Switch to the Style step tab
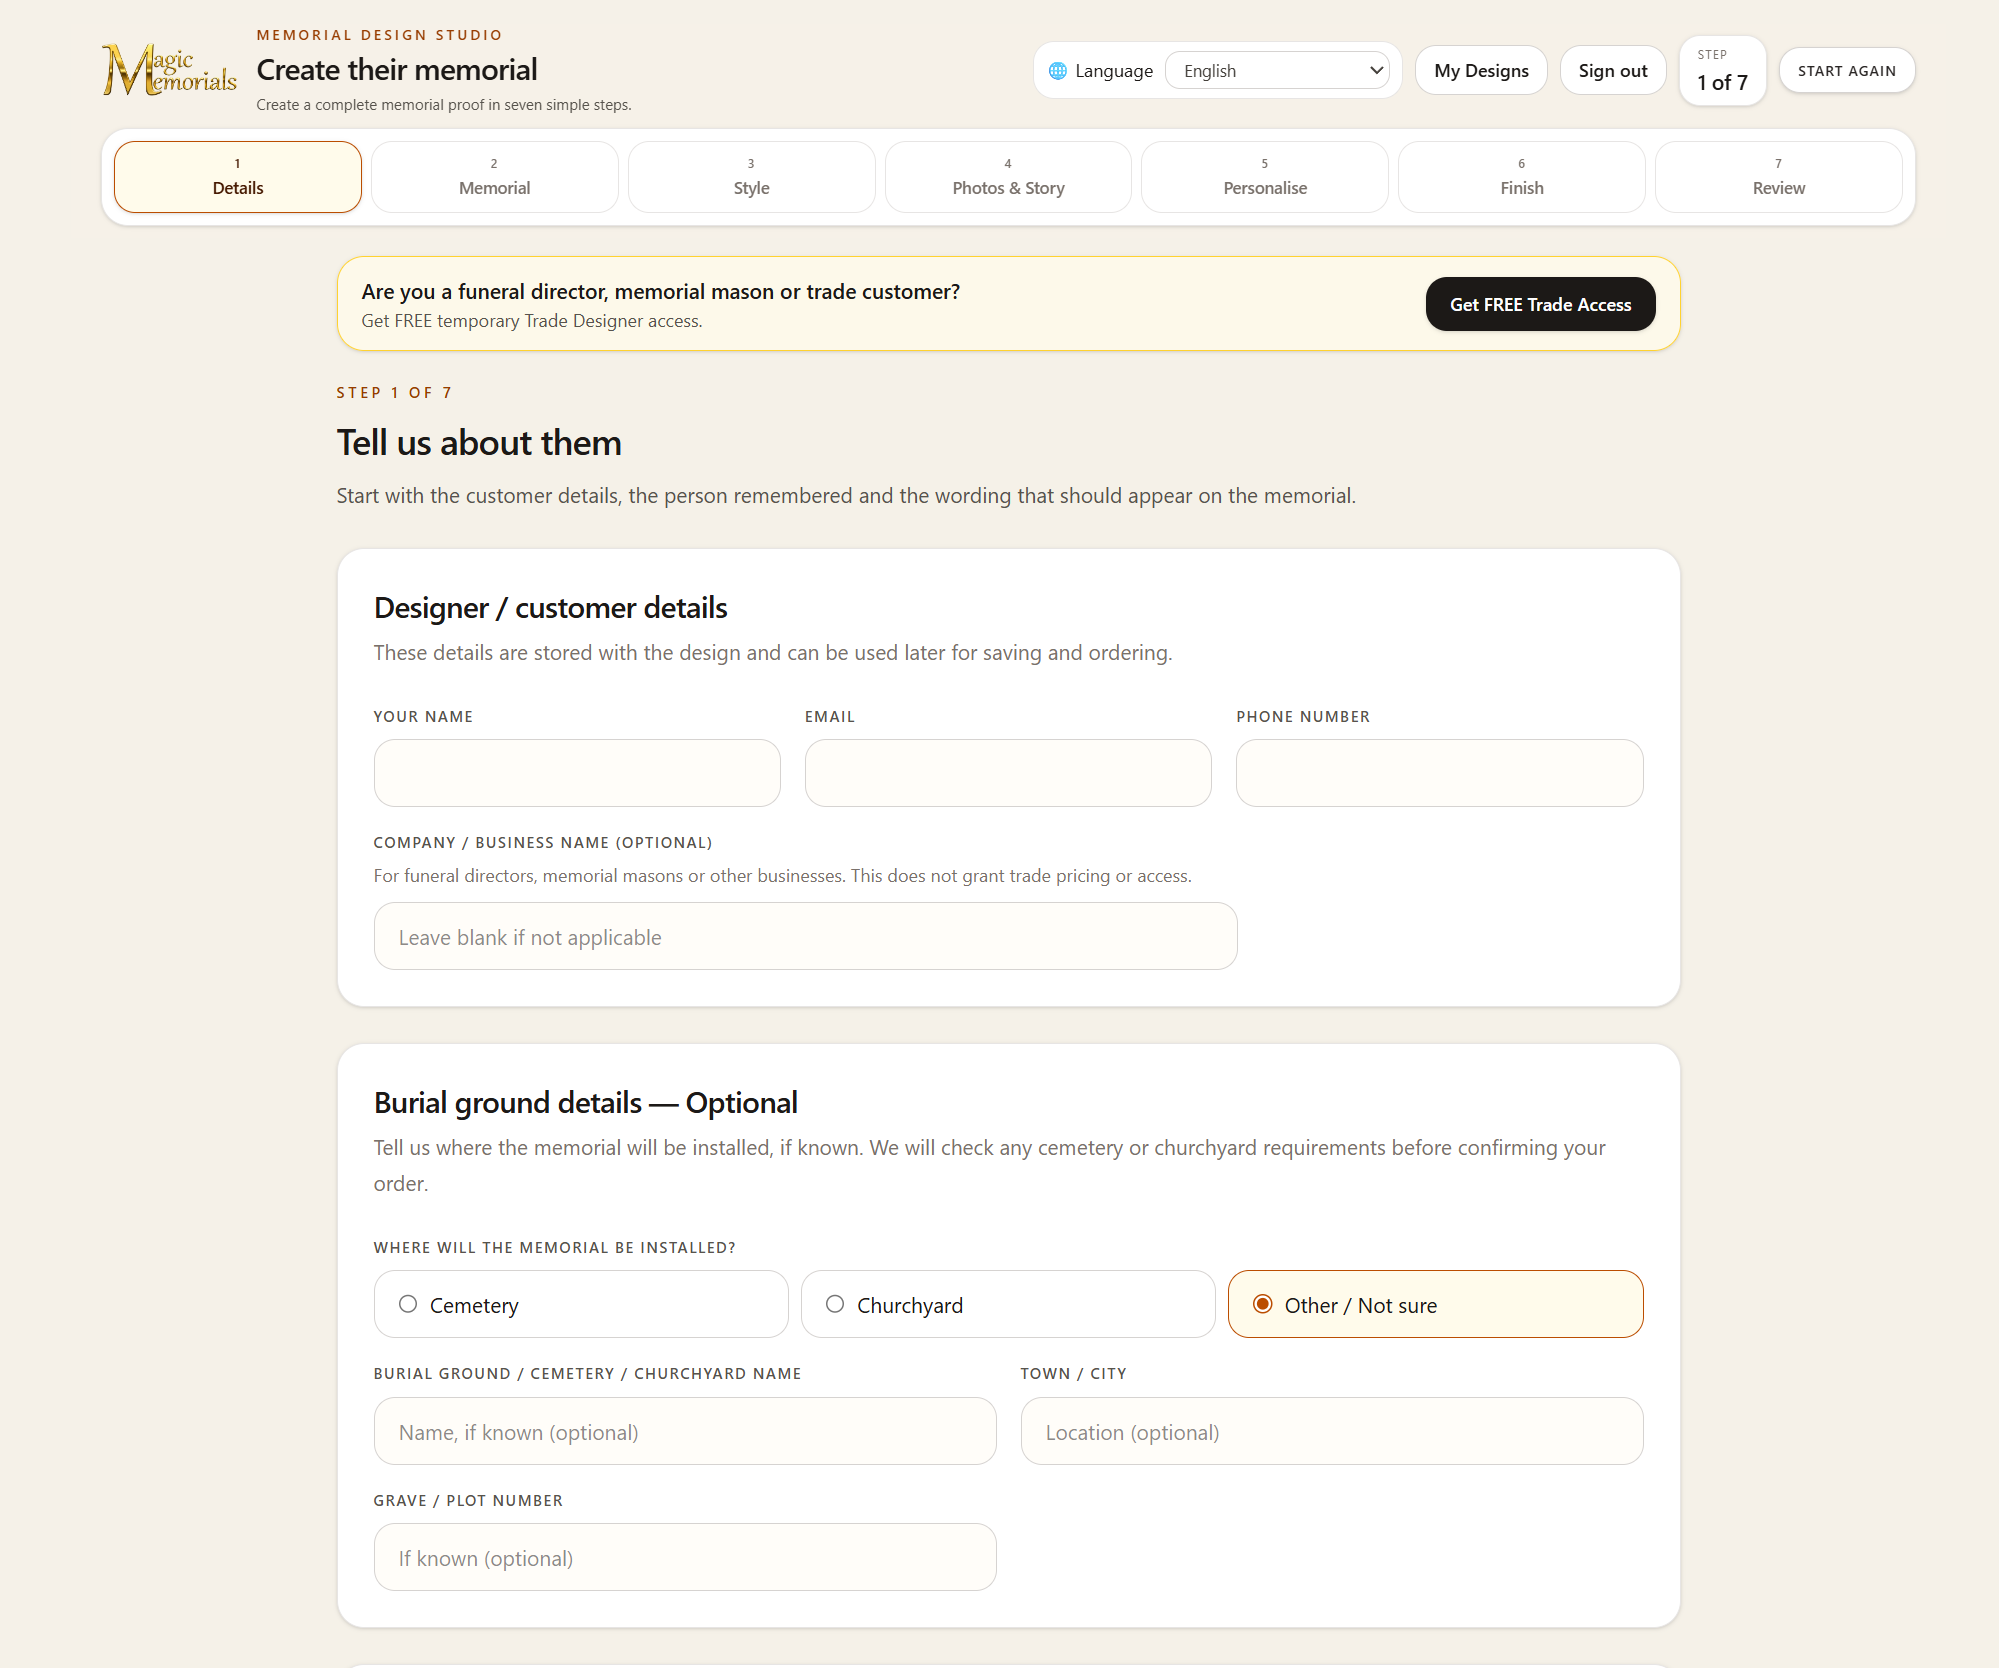Image resolution: width=1999 pixels, height=1668 pixels. pos(751,177)
